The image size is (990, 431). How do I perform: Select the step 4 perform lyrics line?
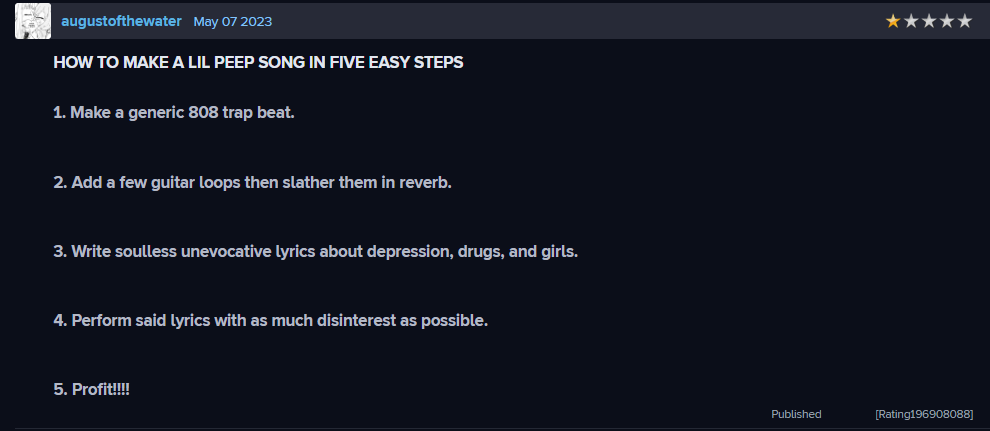tap(271, 321)
